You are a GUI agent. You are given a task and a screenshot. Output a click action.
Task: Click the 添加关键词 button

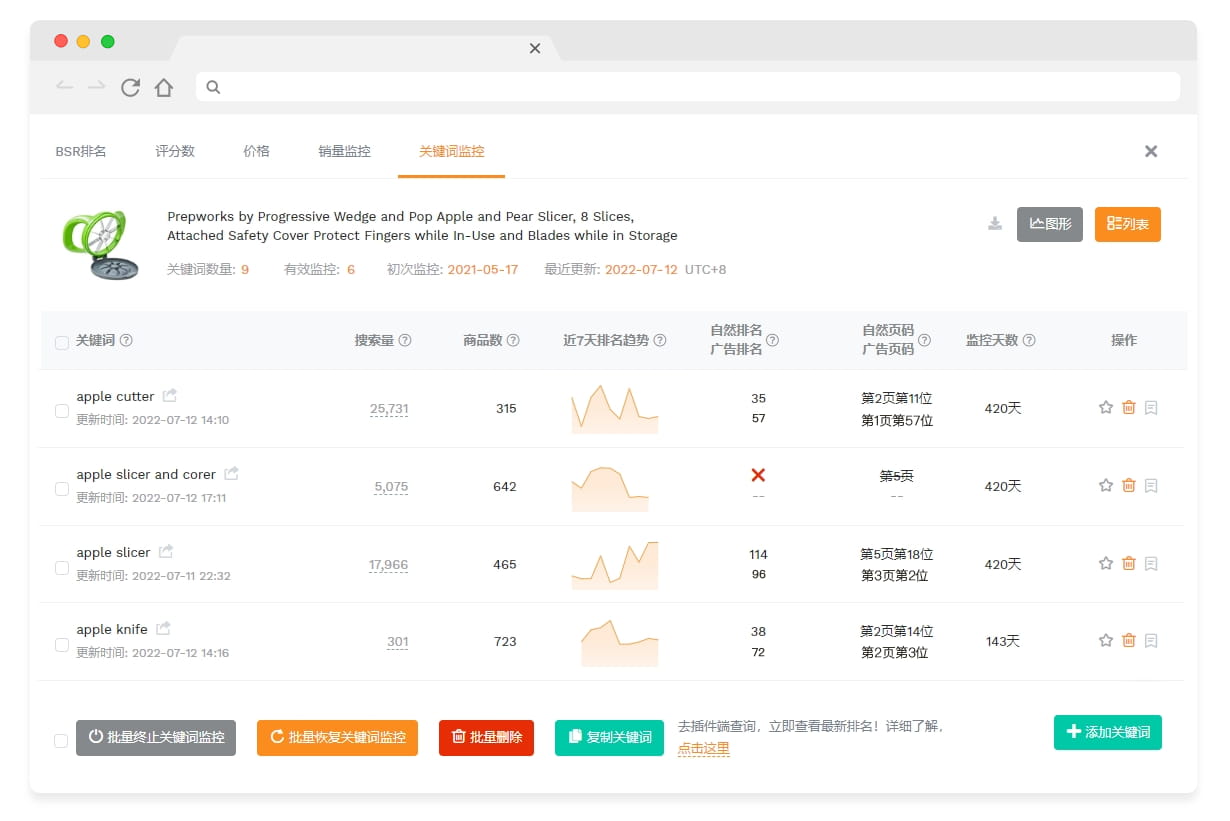[1108, 732]
